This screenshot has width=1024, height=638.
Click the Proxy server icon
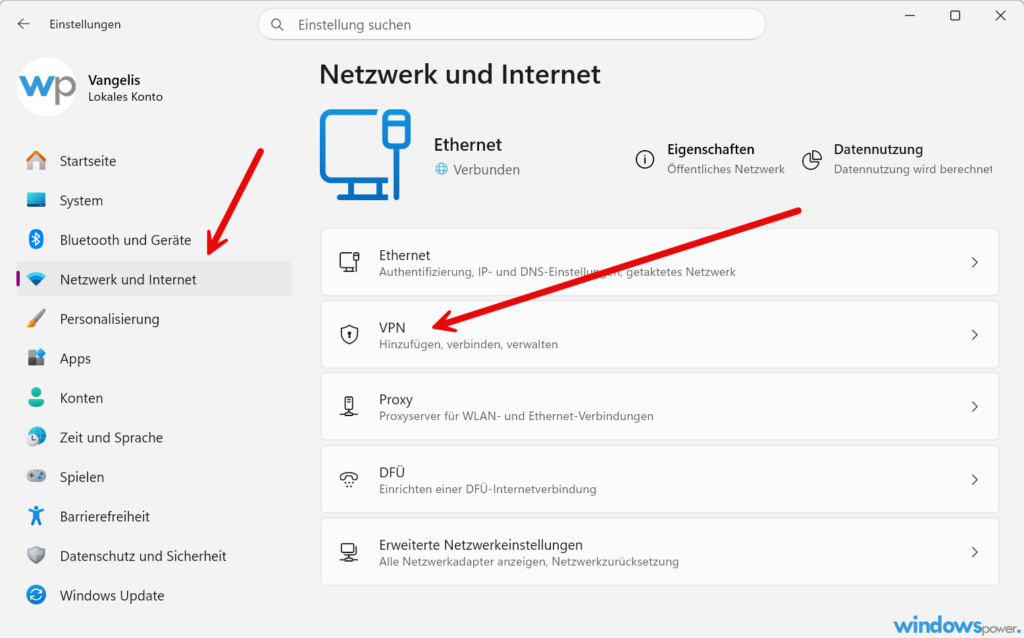tap(349, 406)
